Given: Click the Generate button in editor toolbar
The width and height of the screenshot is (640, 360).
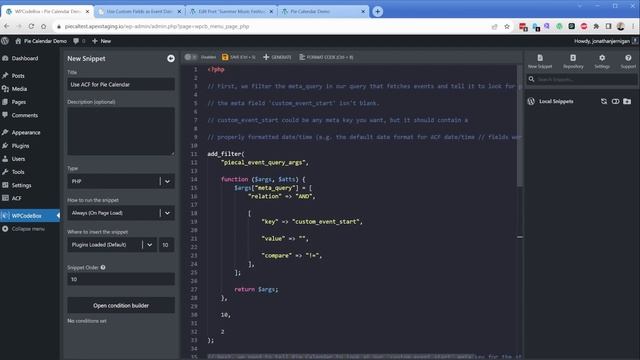Looking at the screenshot, I should point(277,57).
